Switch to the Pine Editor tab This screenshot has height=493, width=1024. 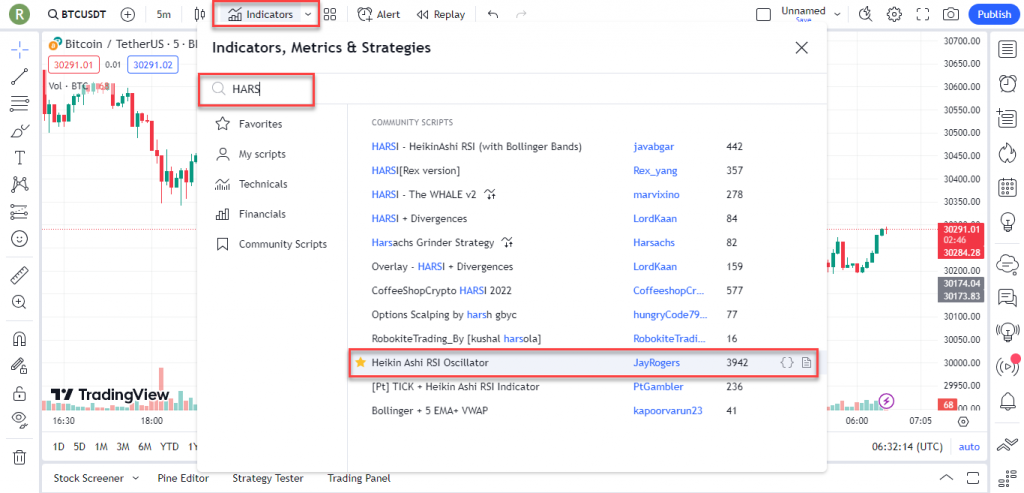(x=185, y=478)
